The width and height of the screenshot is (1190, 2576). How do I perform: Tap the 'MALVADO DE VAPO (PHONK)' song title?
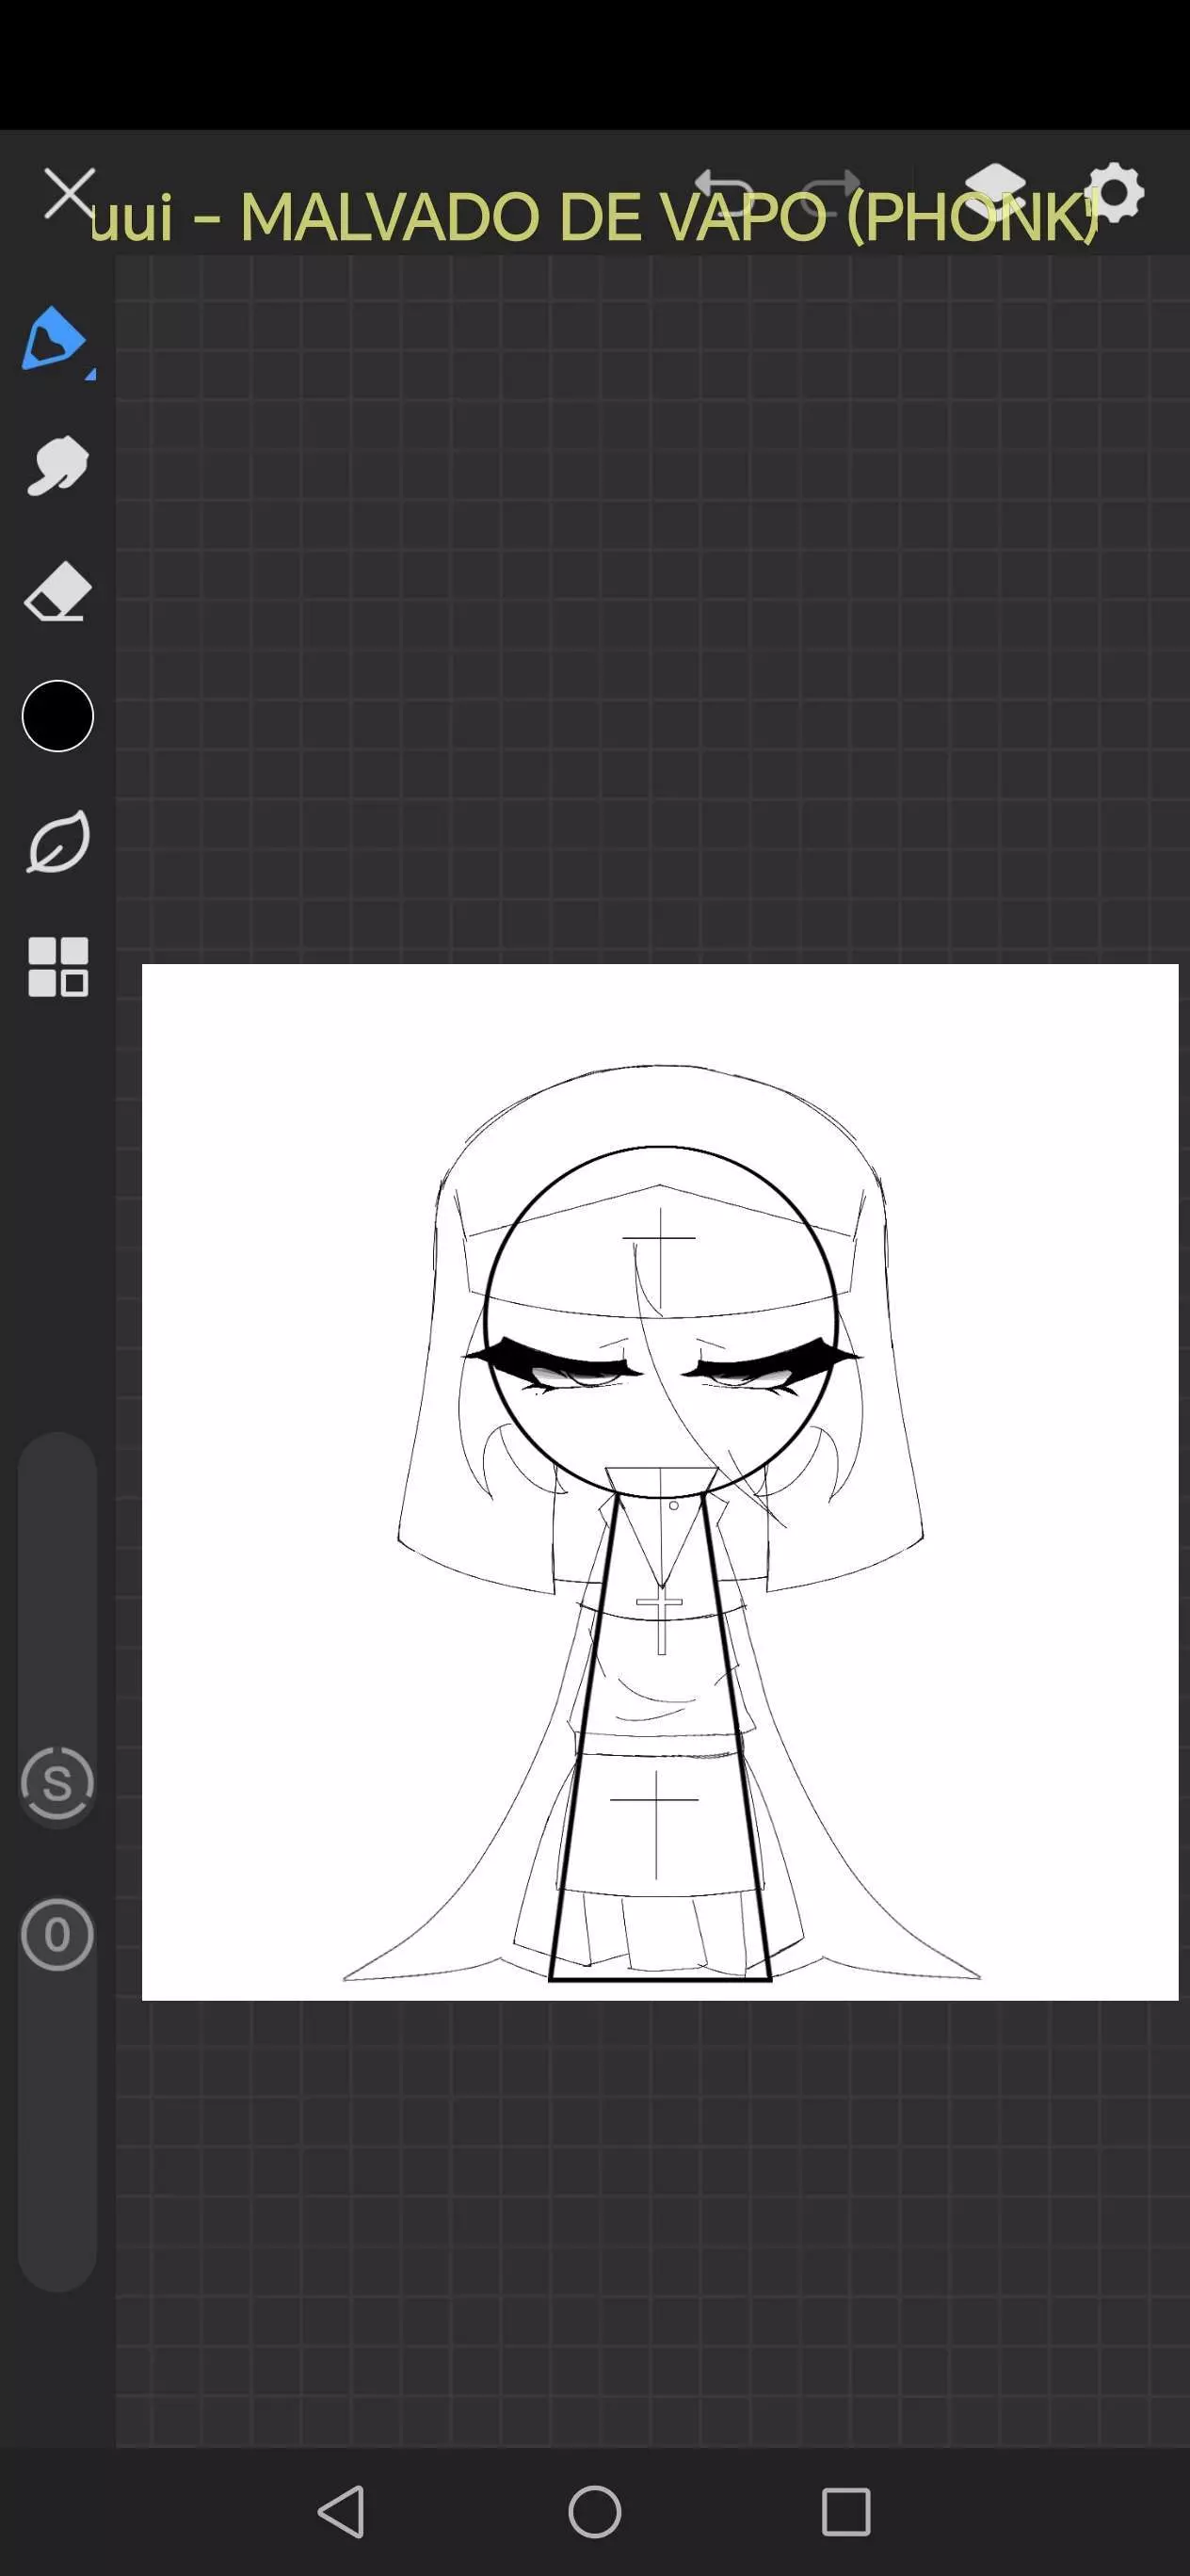tap(669, 217)
